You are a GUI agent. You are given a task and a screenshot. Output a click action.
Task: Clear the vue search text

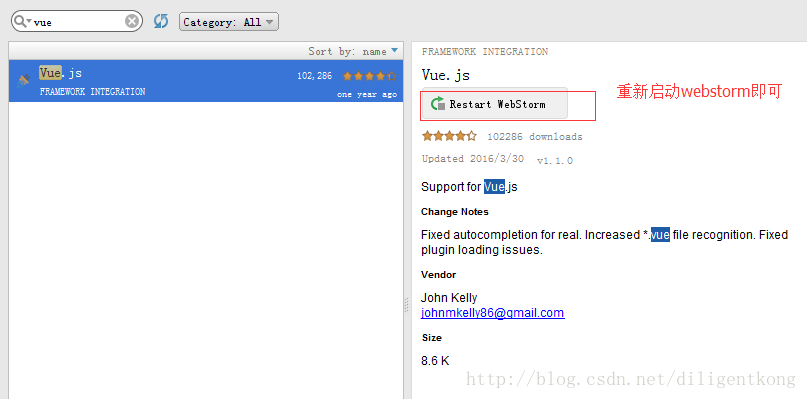coord(132,22)
